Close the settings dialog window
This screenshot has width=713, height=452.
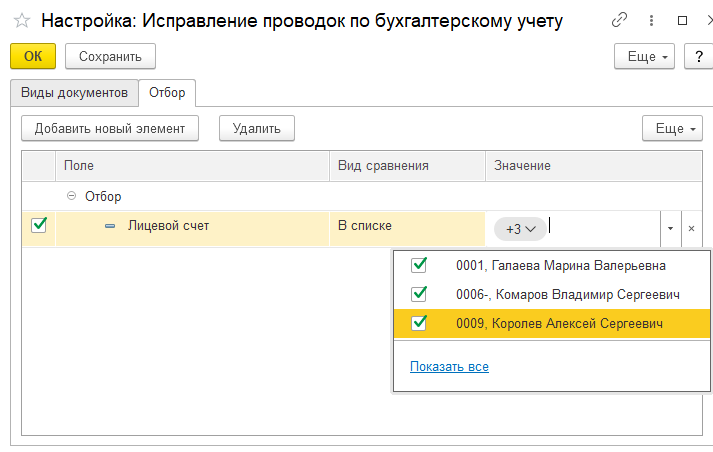click(x=708, y=20)
